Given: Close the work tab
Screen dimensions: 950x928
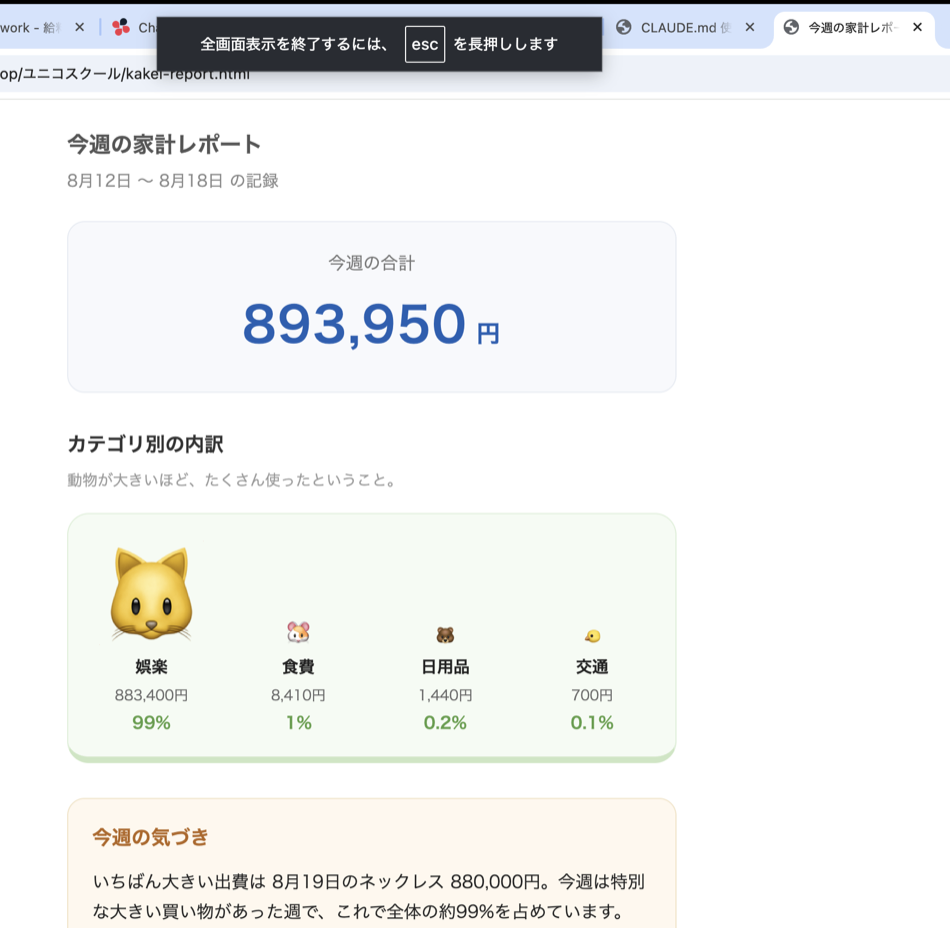Looking at the screenshot, I should (x=79, y=27).
